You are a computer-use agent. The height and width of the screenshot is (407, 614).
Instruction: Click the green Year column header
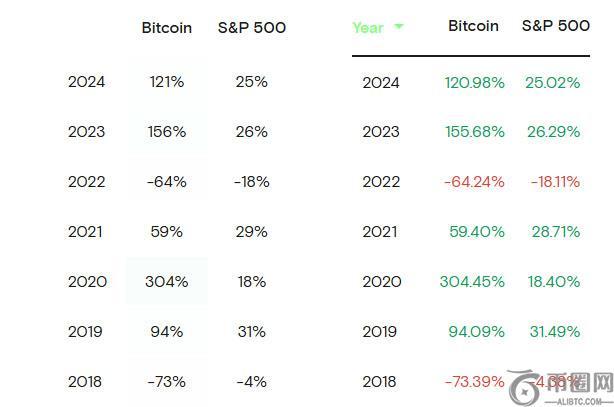pos(368,28)
